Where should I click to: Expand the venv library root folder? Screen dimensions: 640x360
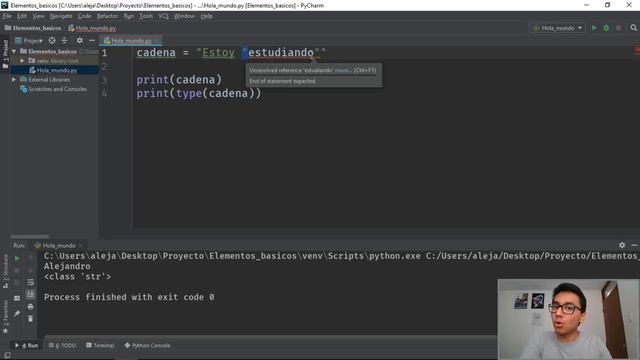22,61
